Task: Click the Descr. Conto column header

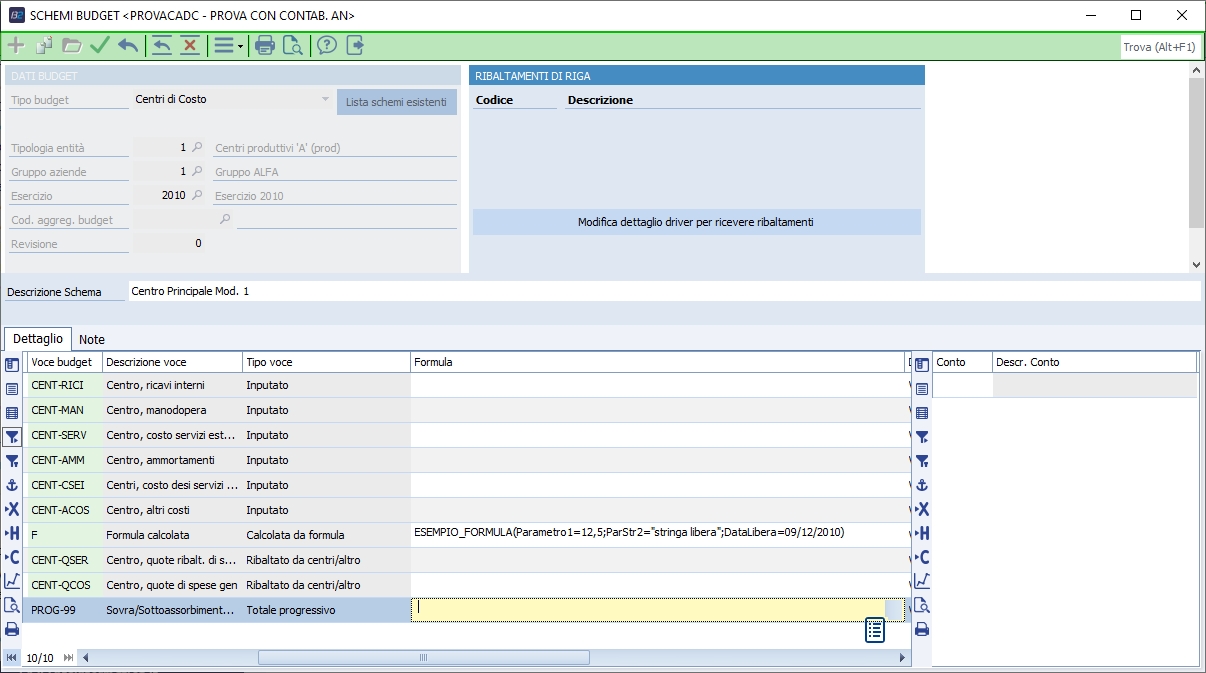Action: tap(1094, 362)
